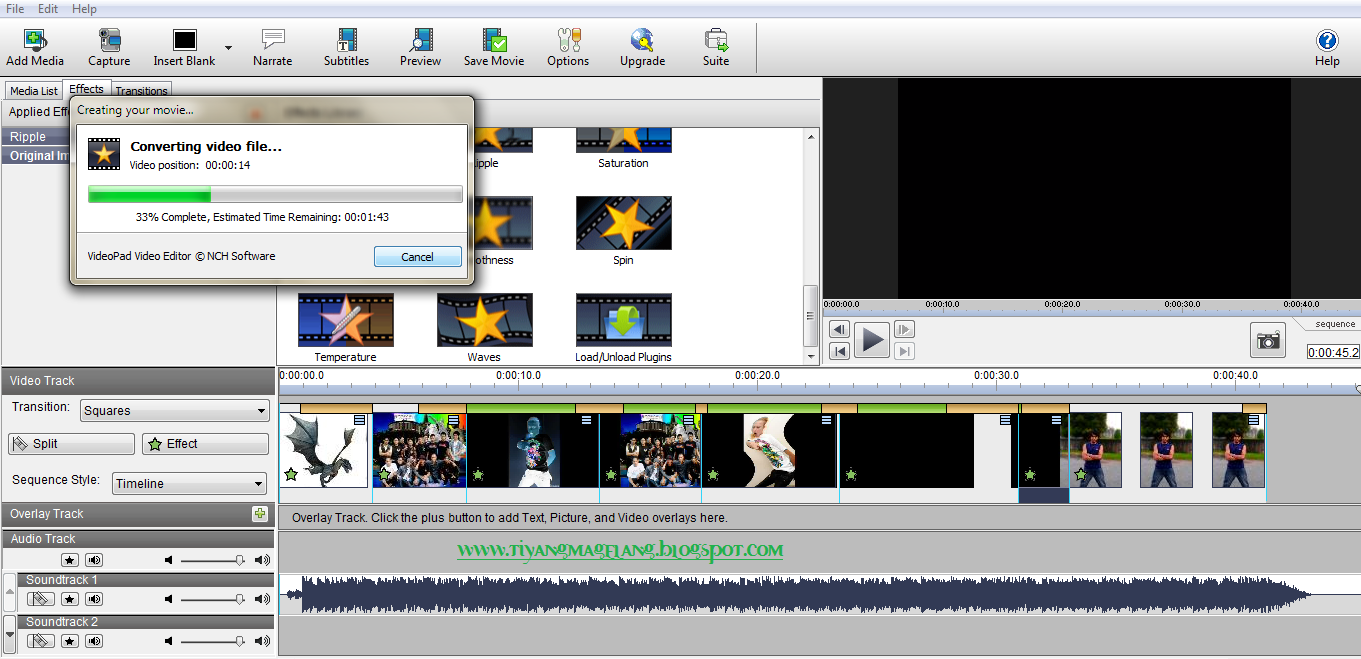Select the Soundtrack 1 audio waveform clip
This screenshot has width=1361, height=659.
pos(797,595)
